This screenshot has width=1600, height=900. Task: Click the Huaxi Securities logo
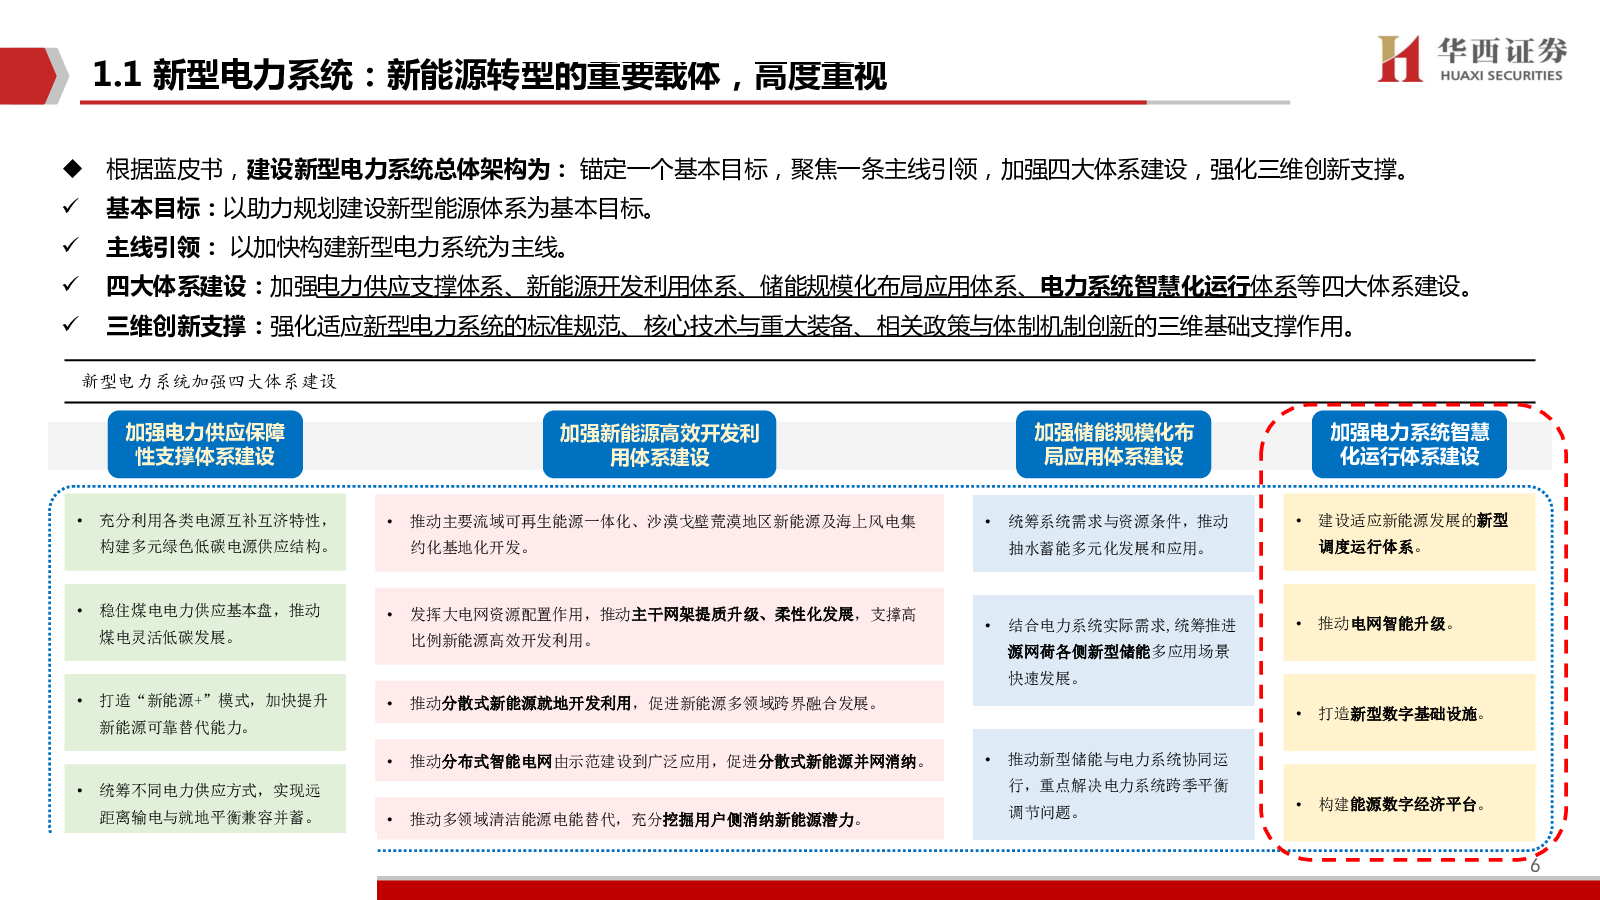(x=1472, y=59)
